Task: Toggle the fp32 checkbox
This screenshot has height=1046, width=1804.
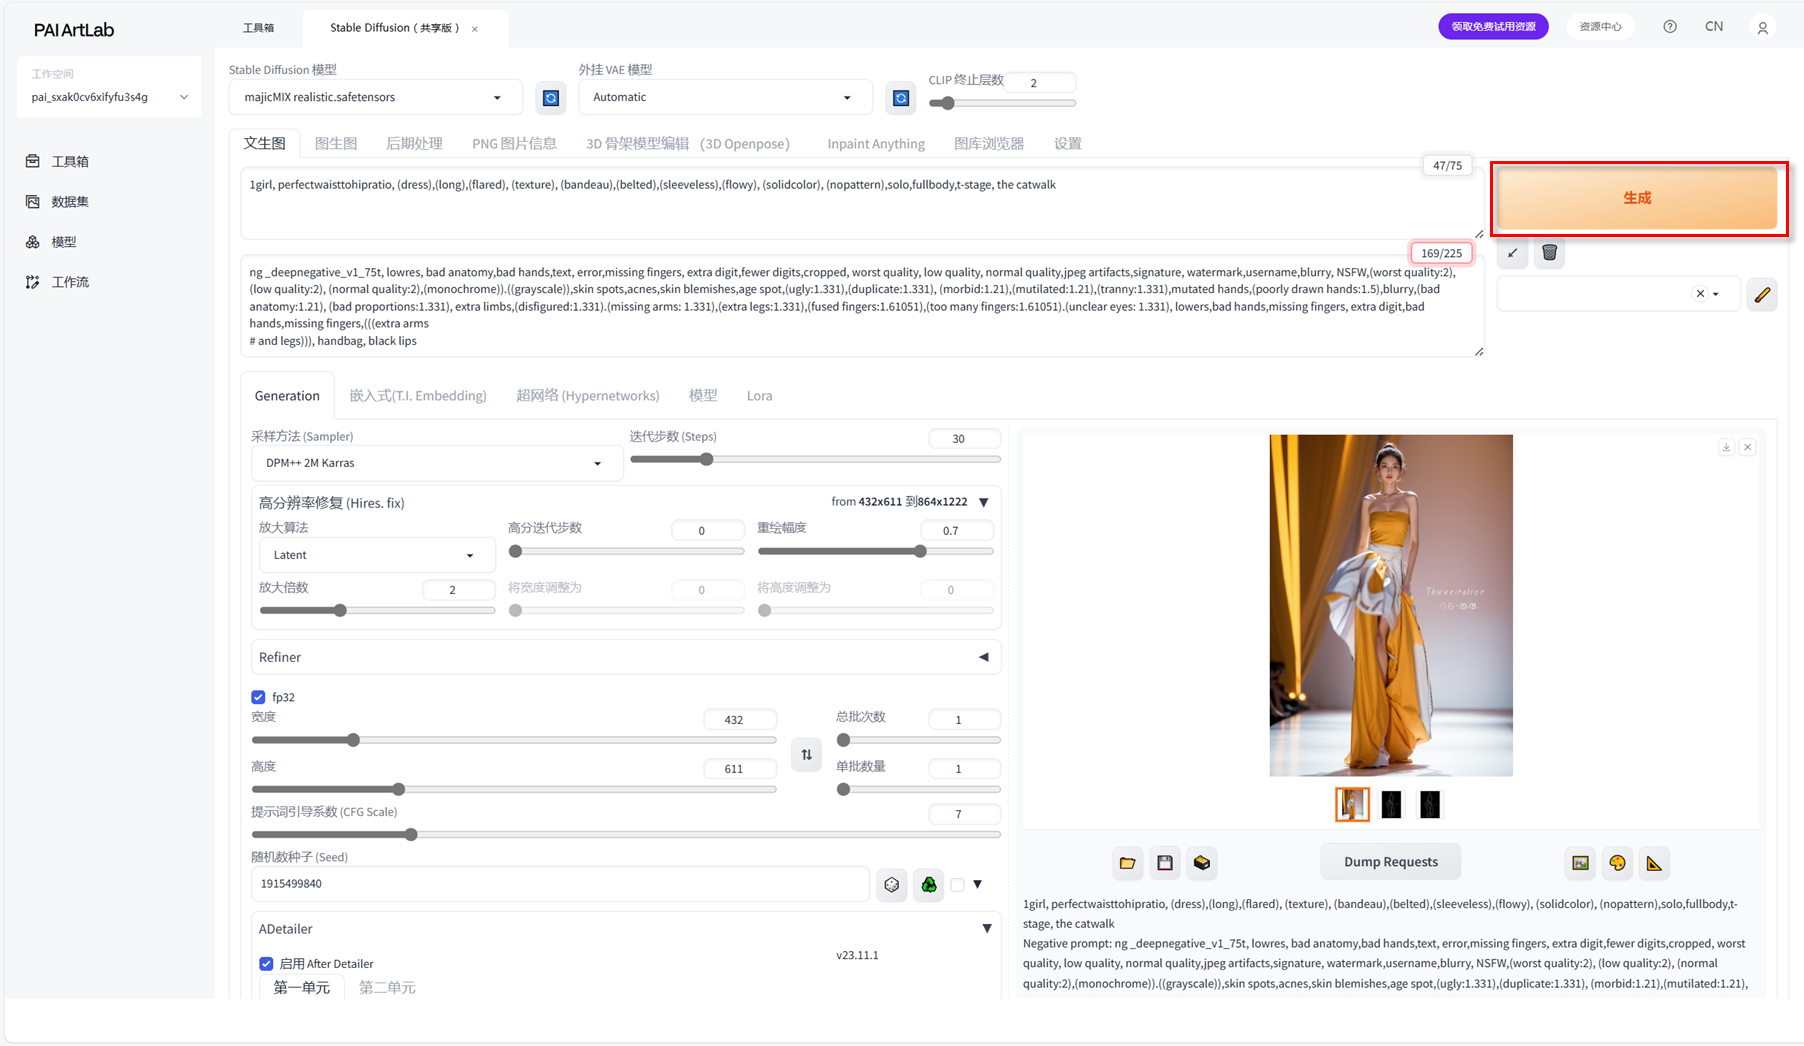Action: click(258, 697)
